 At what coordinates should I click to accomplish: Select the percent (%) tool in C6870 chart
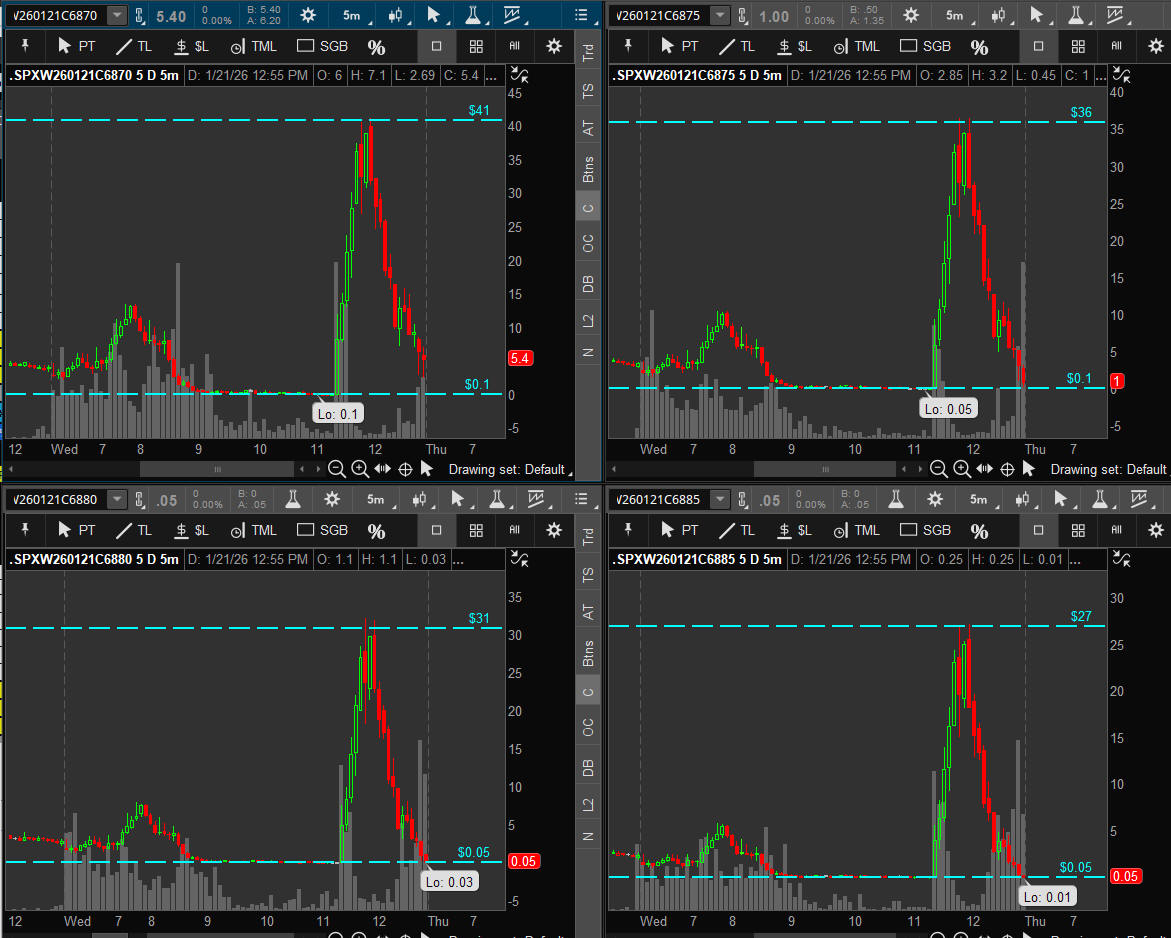coord(376,47)
